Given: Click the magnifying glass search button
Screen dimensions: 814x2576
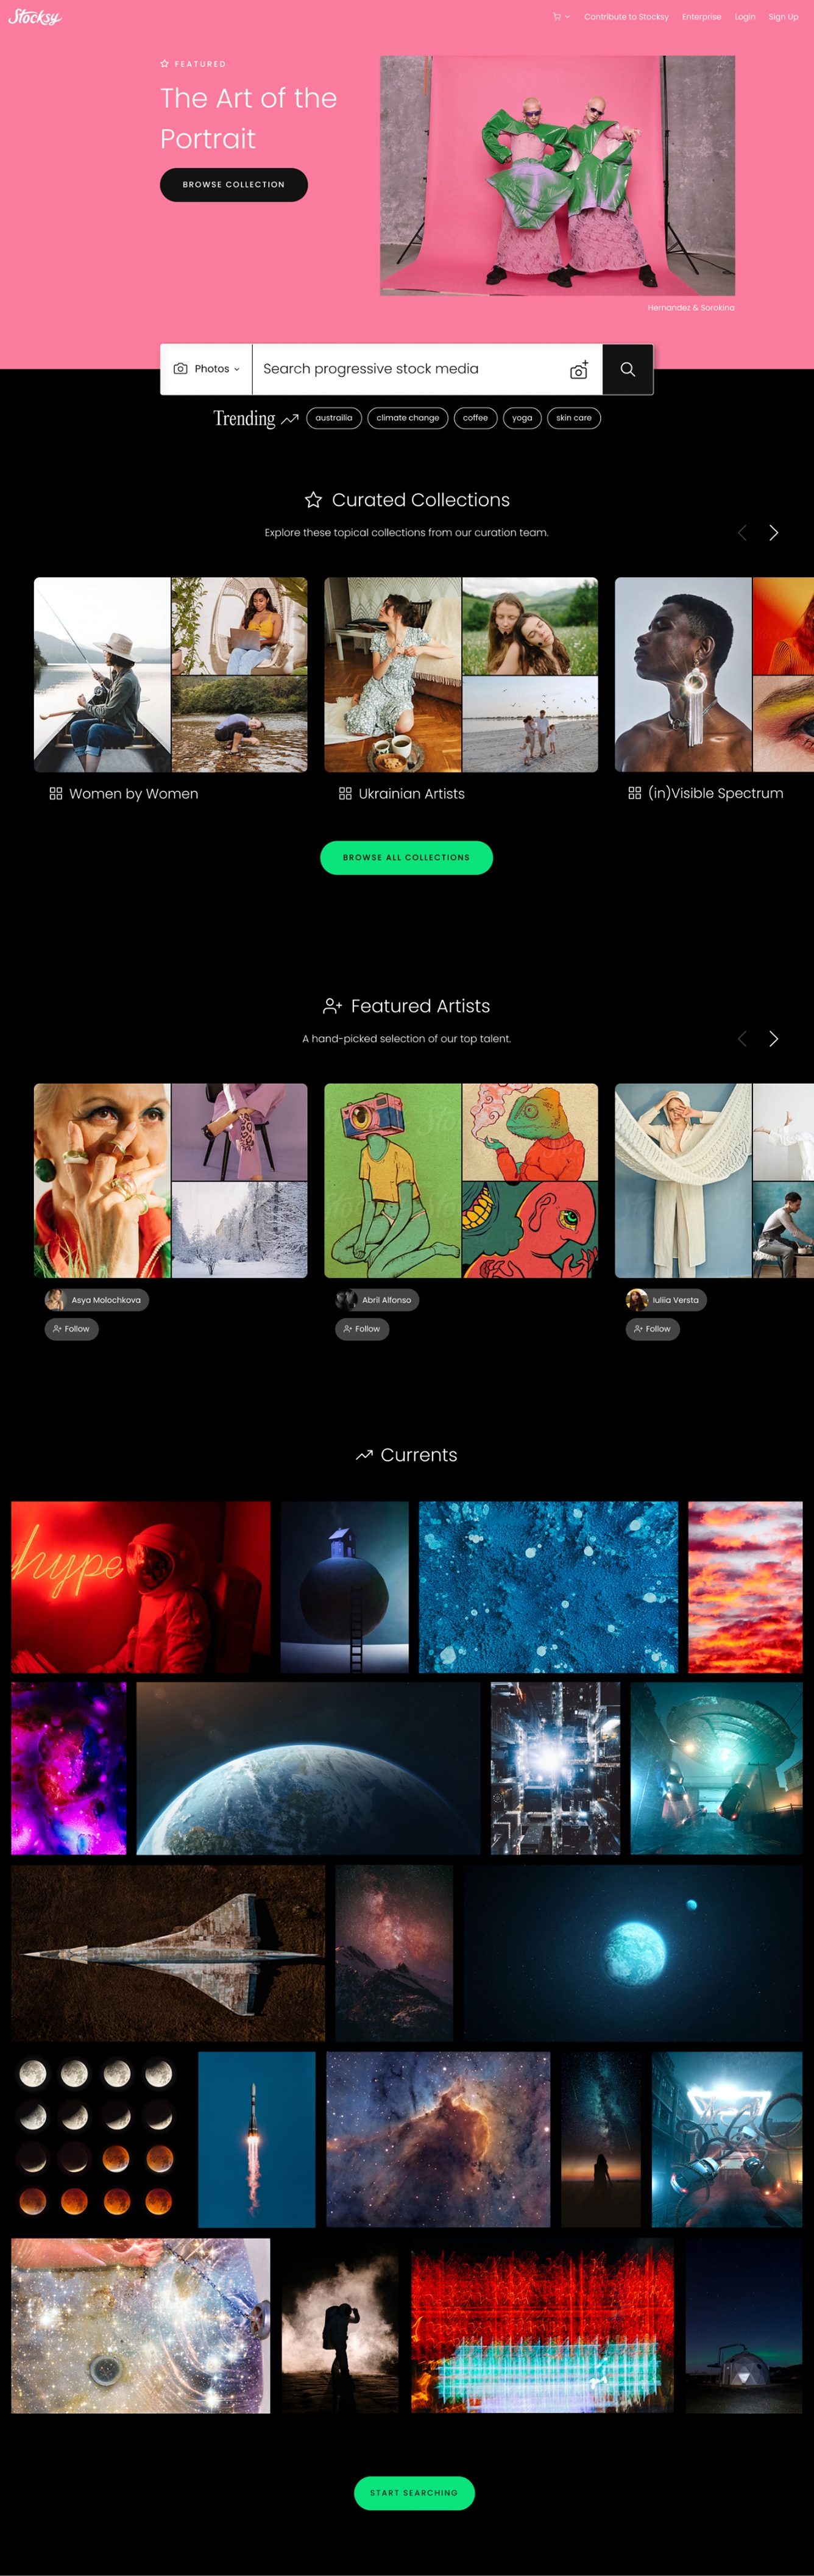Looking at the screenshot, I should pyautogui.click(x=628, y=369).
